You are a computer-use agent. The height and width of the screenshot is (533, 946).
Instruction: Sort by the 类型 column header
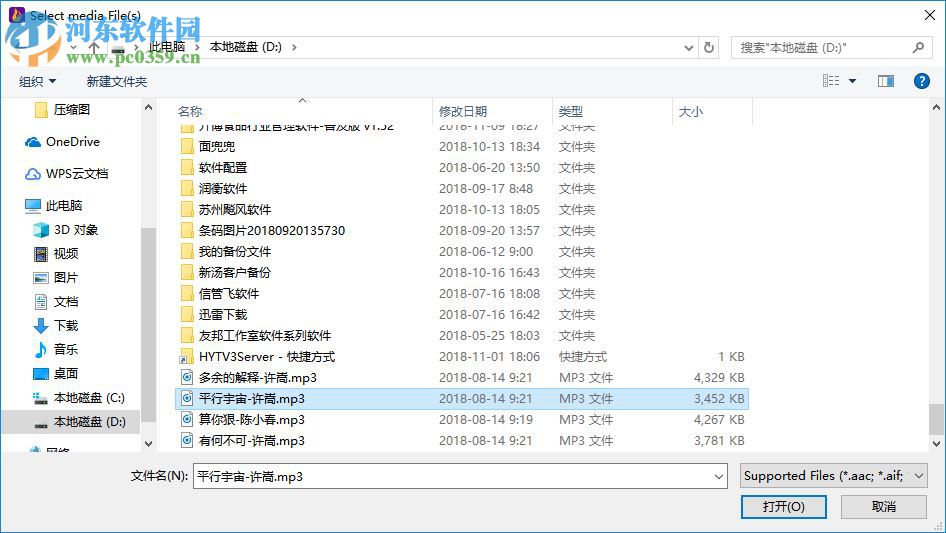click(x=571, y=112)
